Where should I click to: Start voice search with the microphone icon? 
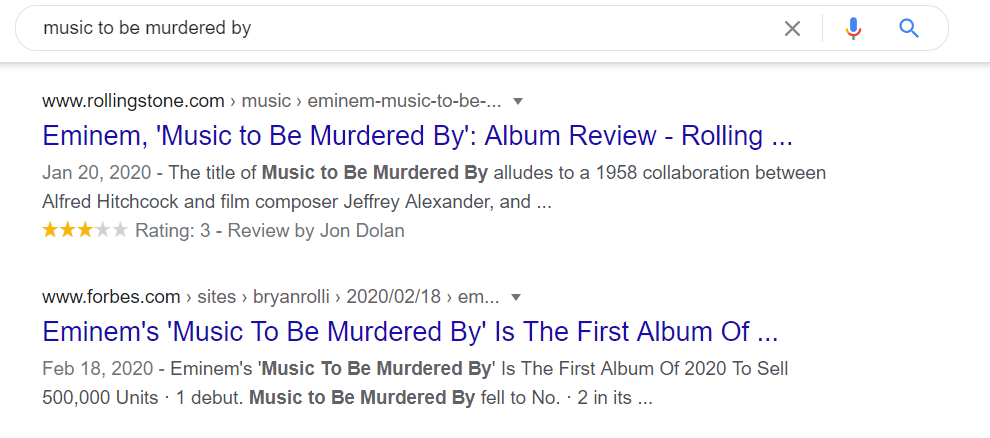853,29
